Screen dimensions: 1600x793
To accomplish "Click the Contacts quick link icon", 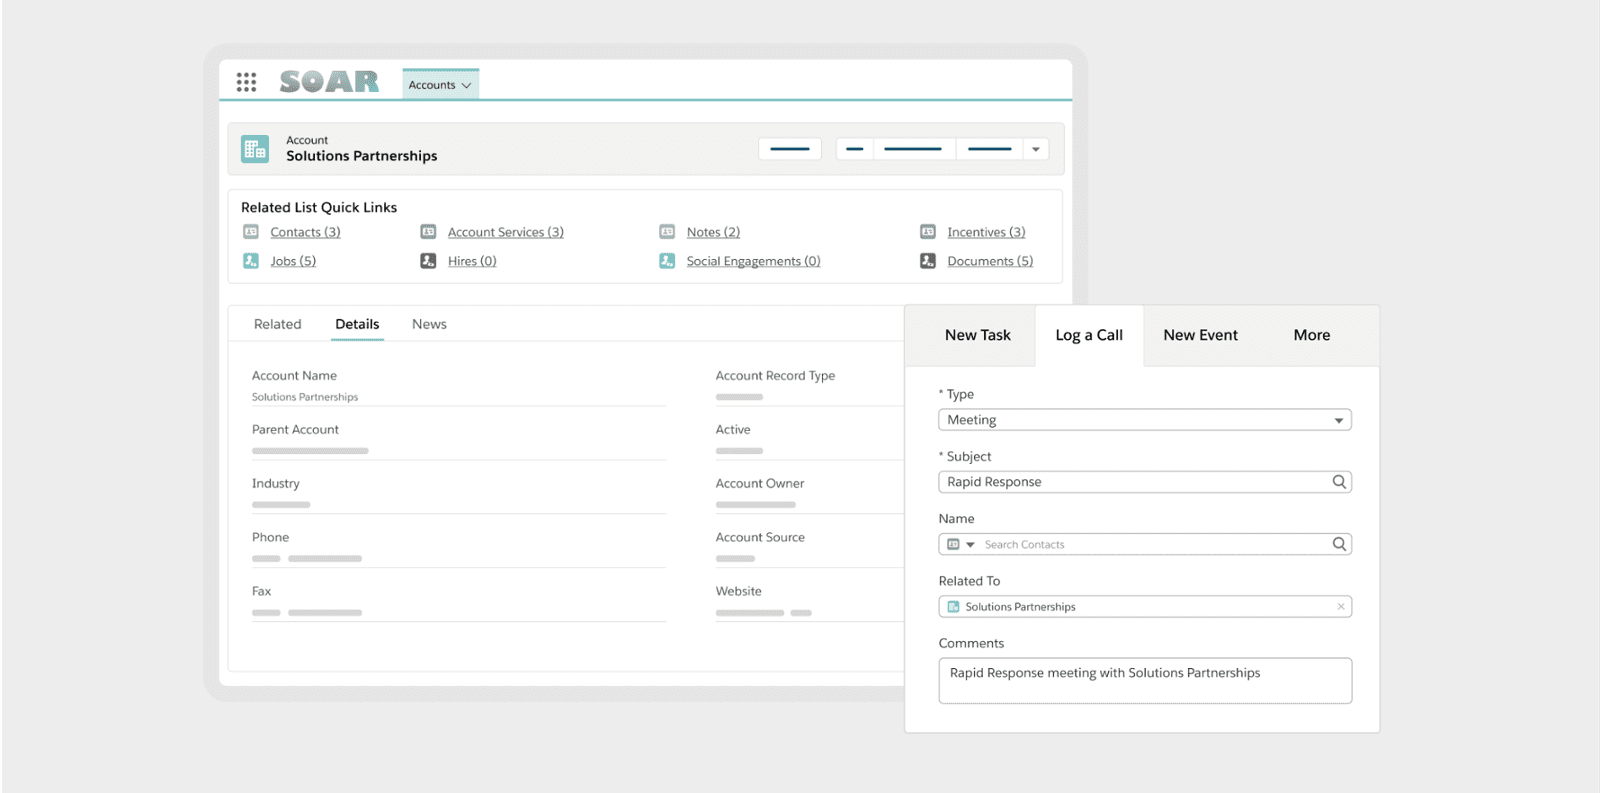I will pyautogui.click(x=251, y=232).
